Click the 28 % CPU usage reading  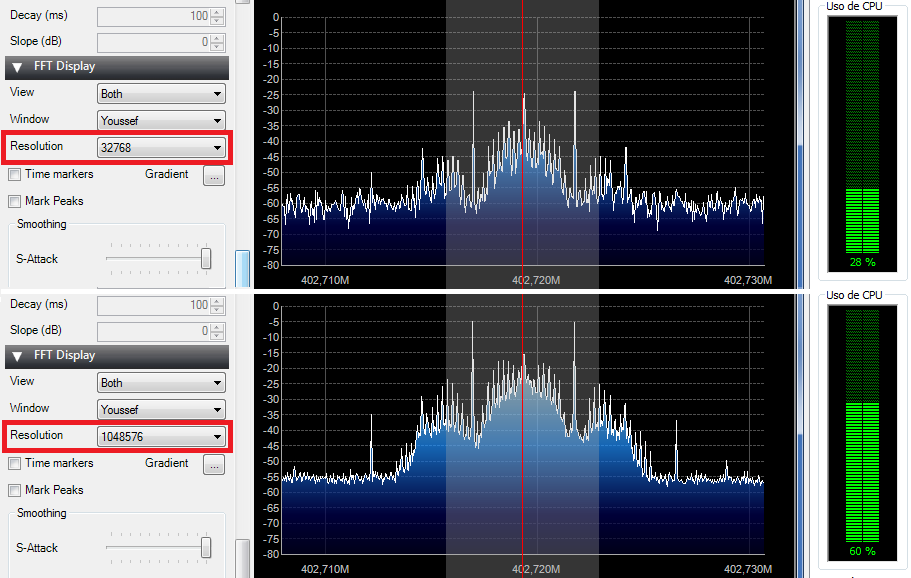[x=862, y=263]
